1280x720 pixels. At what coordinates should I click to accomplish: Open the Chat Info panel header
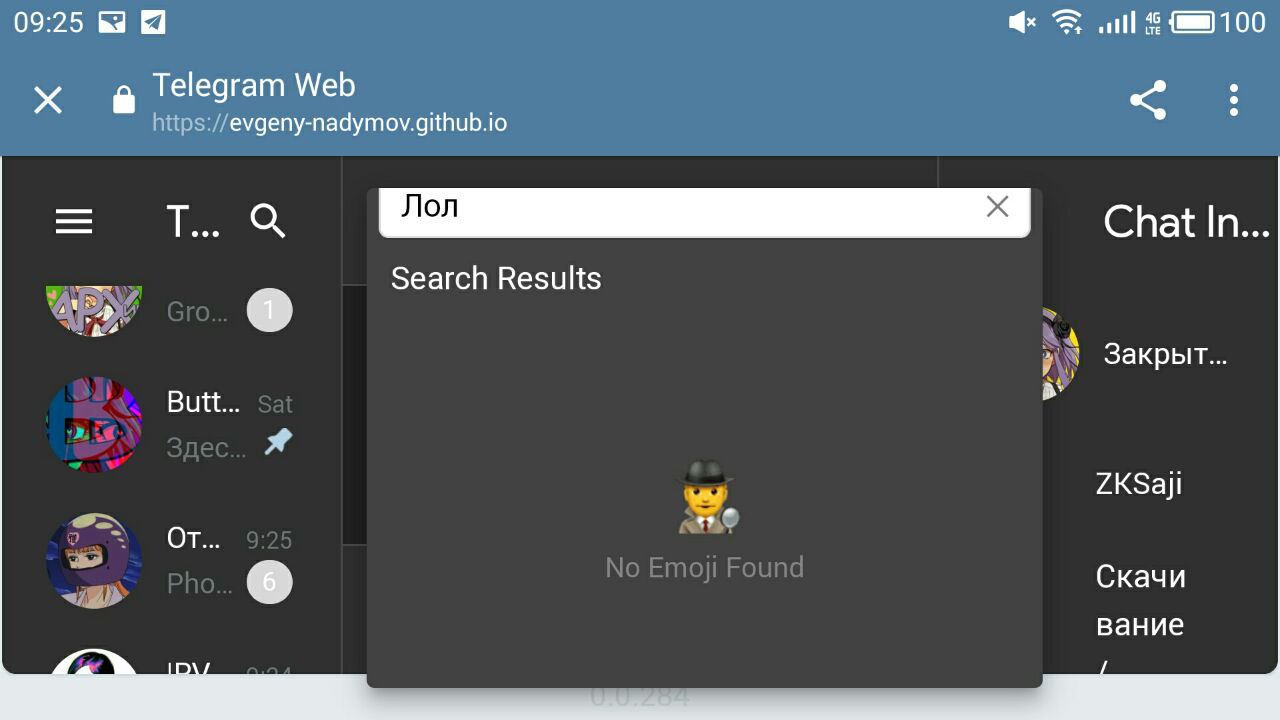pyautogui.click(x=1186, y=222)
